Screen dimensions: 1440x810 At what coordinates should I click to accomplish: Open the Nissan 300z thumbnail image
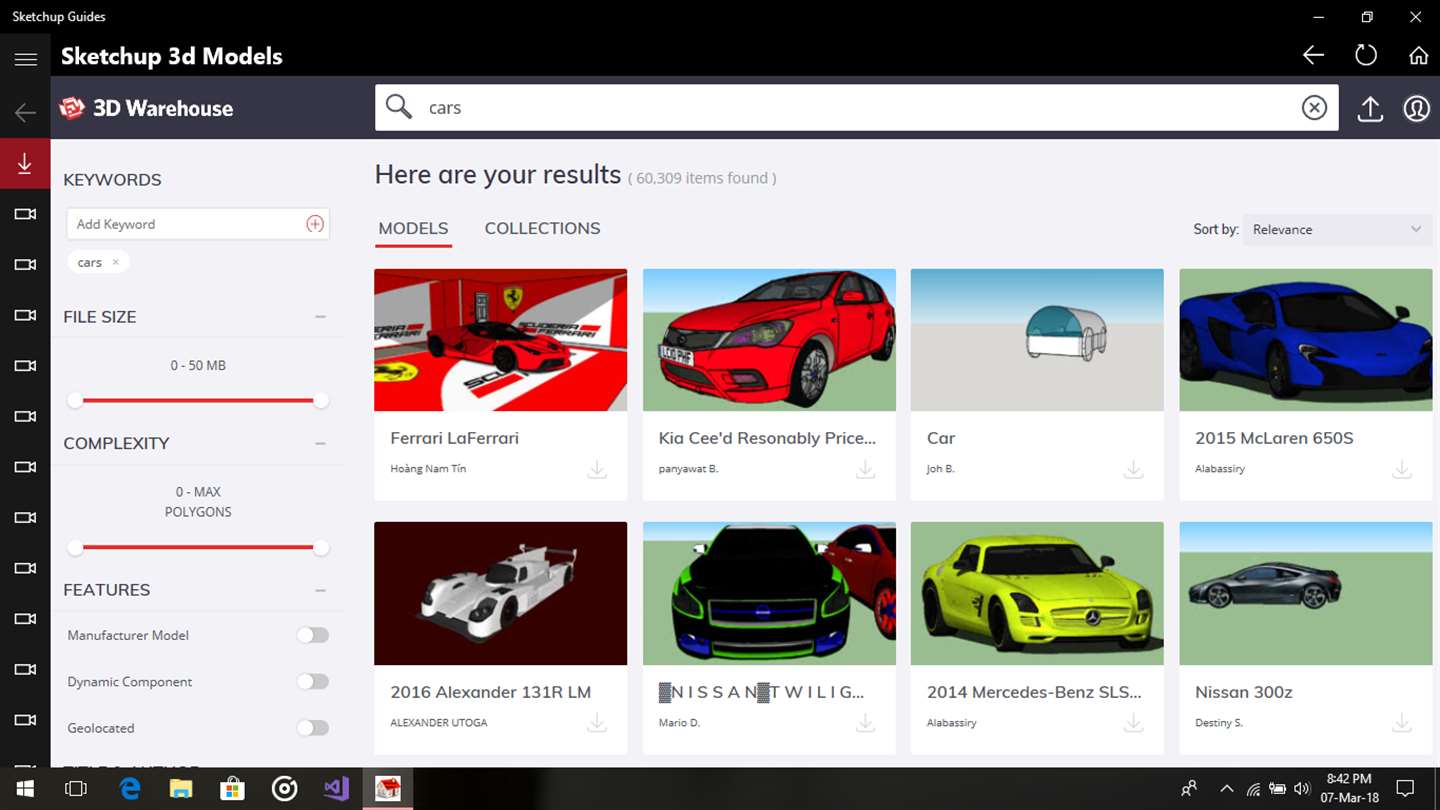pyautogui.click(x=1306, y=593)
